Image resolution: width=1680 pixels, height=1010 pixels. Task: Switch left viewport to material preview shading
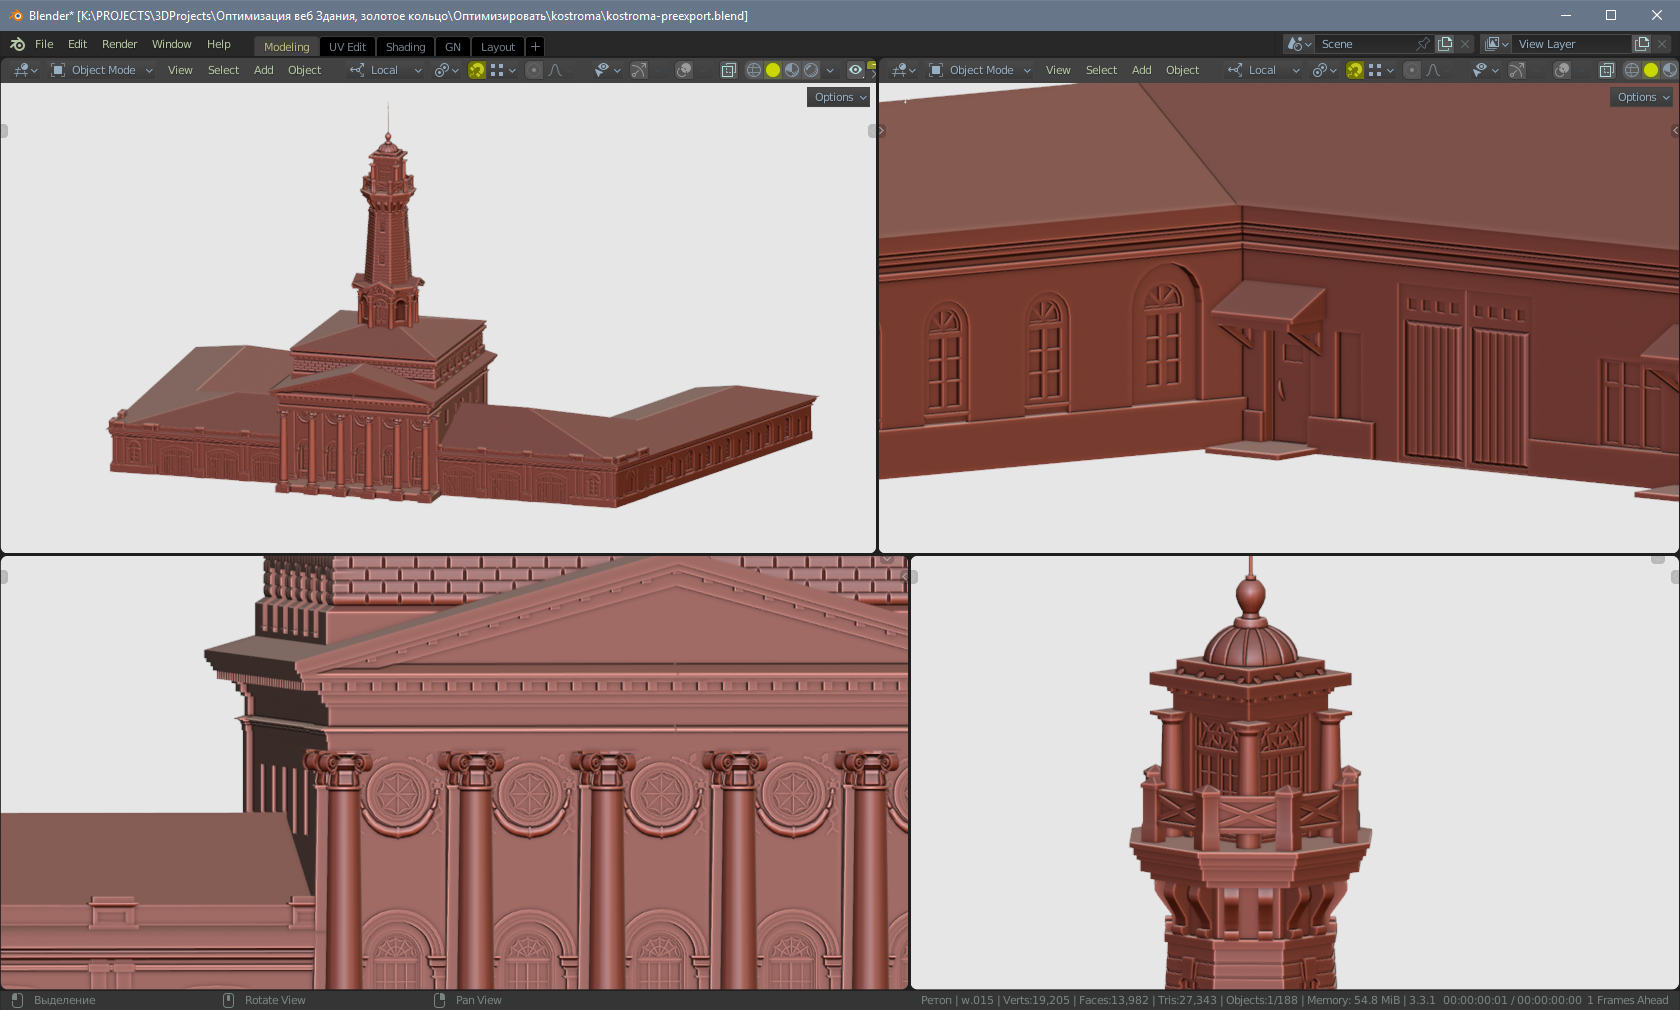pos(792,70)
